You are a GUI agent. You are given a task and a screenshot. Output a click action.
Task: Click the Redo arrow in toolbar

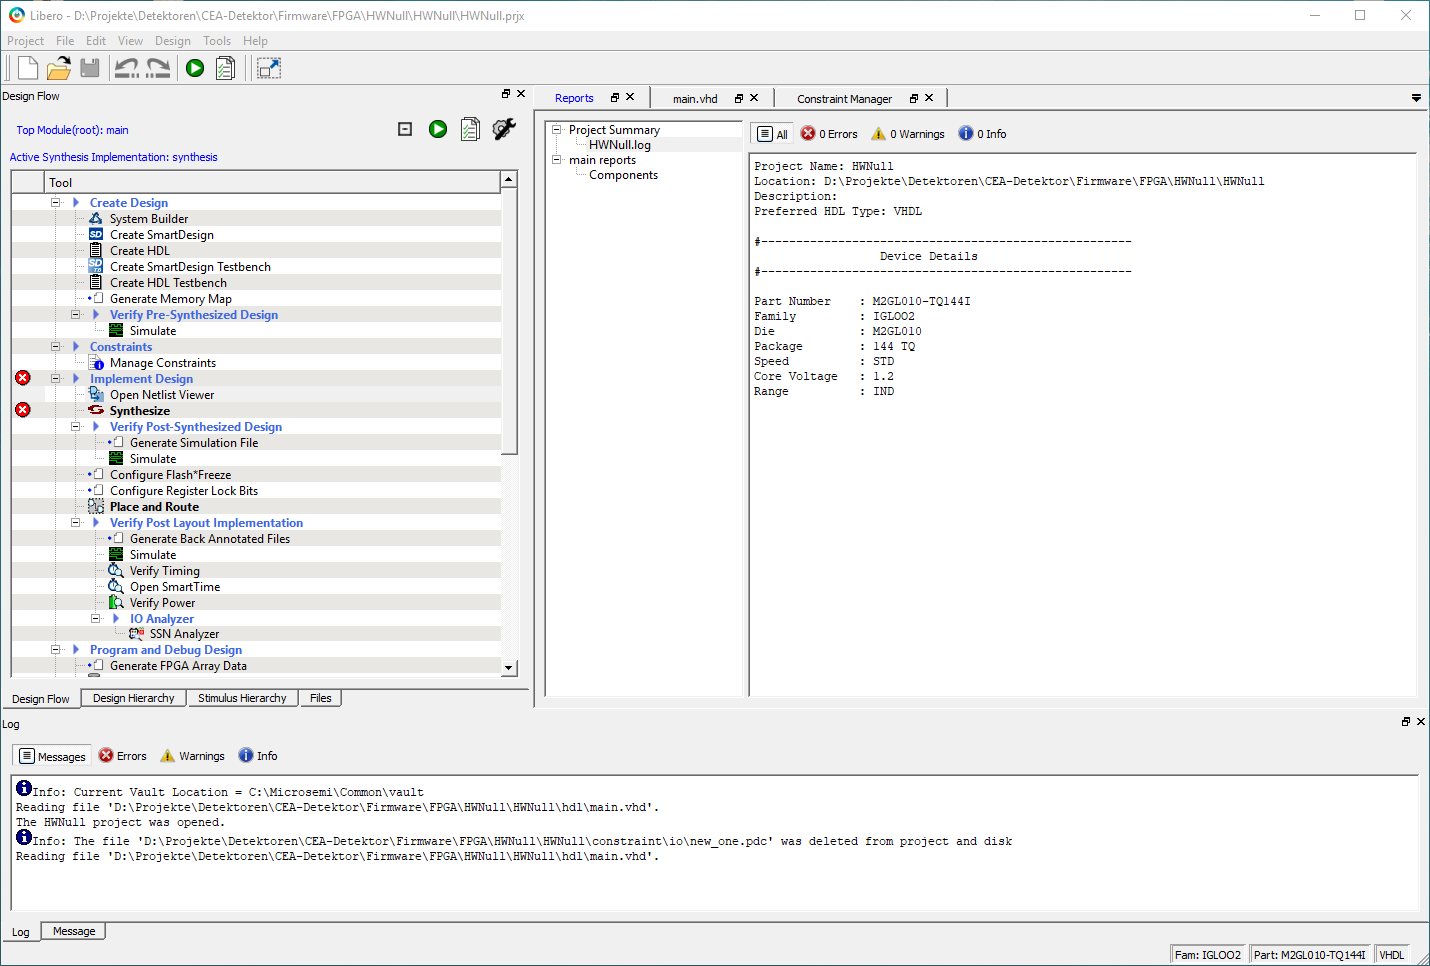158,68
